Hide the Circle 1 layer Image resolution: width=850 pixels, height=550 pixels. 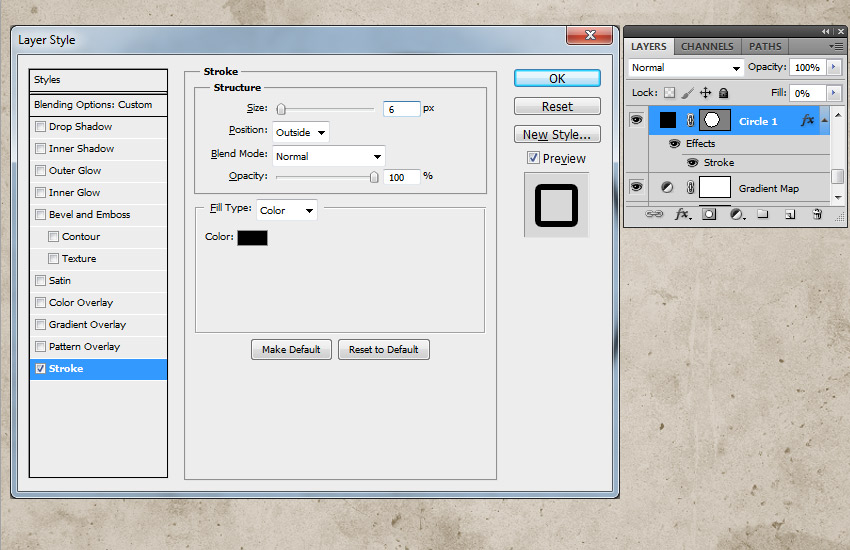pos(636,120)
